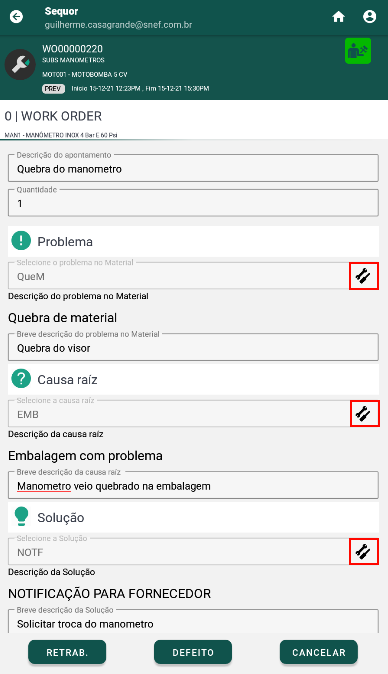Edit 'Breve descrição da causa raíz' field

193,485
